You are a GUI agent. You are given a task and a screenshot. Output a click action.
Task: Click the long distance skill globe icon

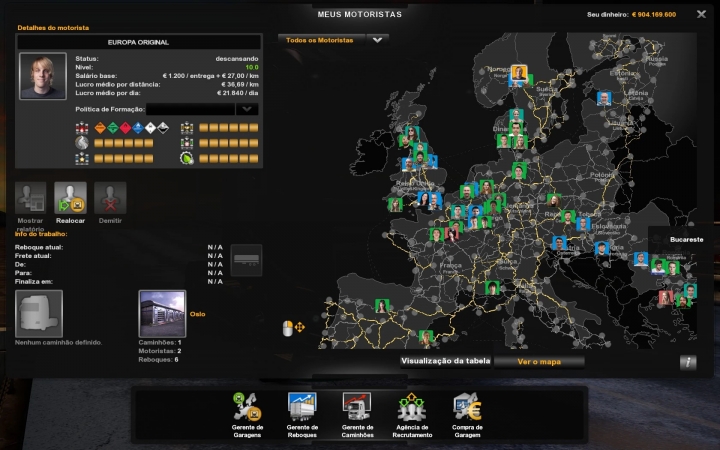click(x=82, y=143)
